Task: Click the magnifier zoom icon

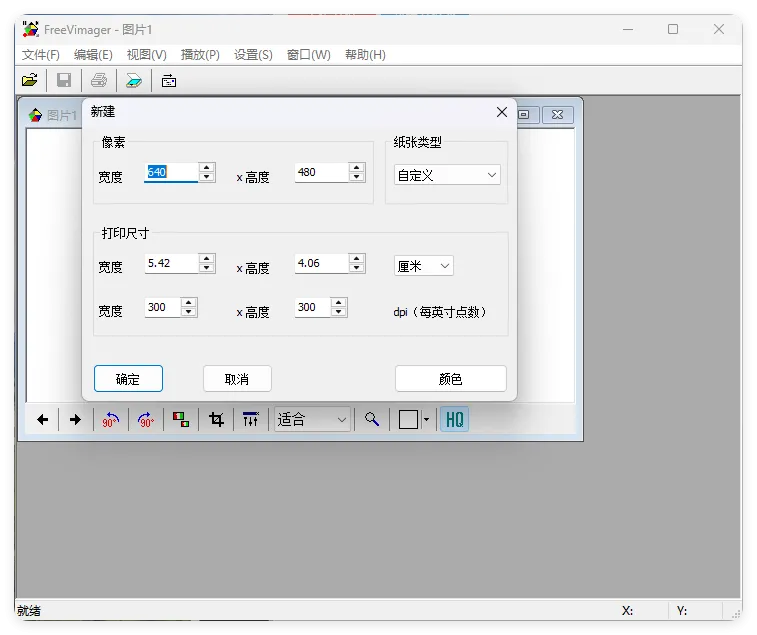Action: 372,420
